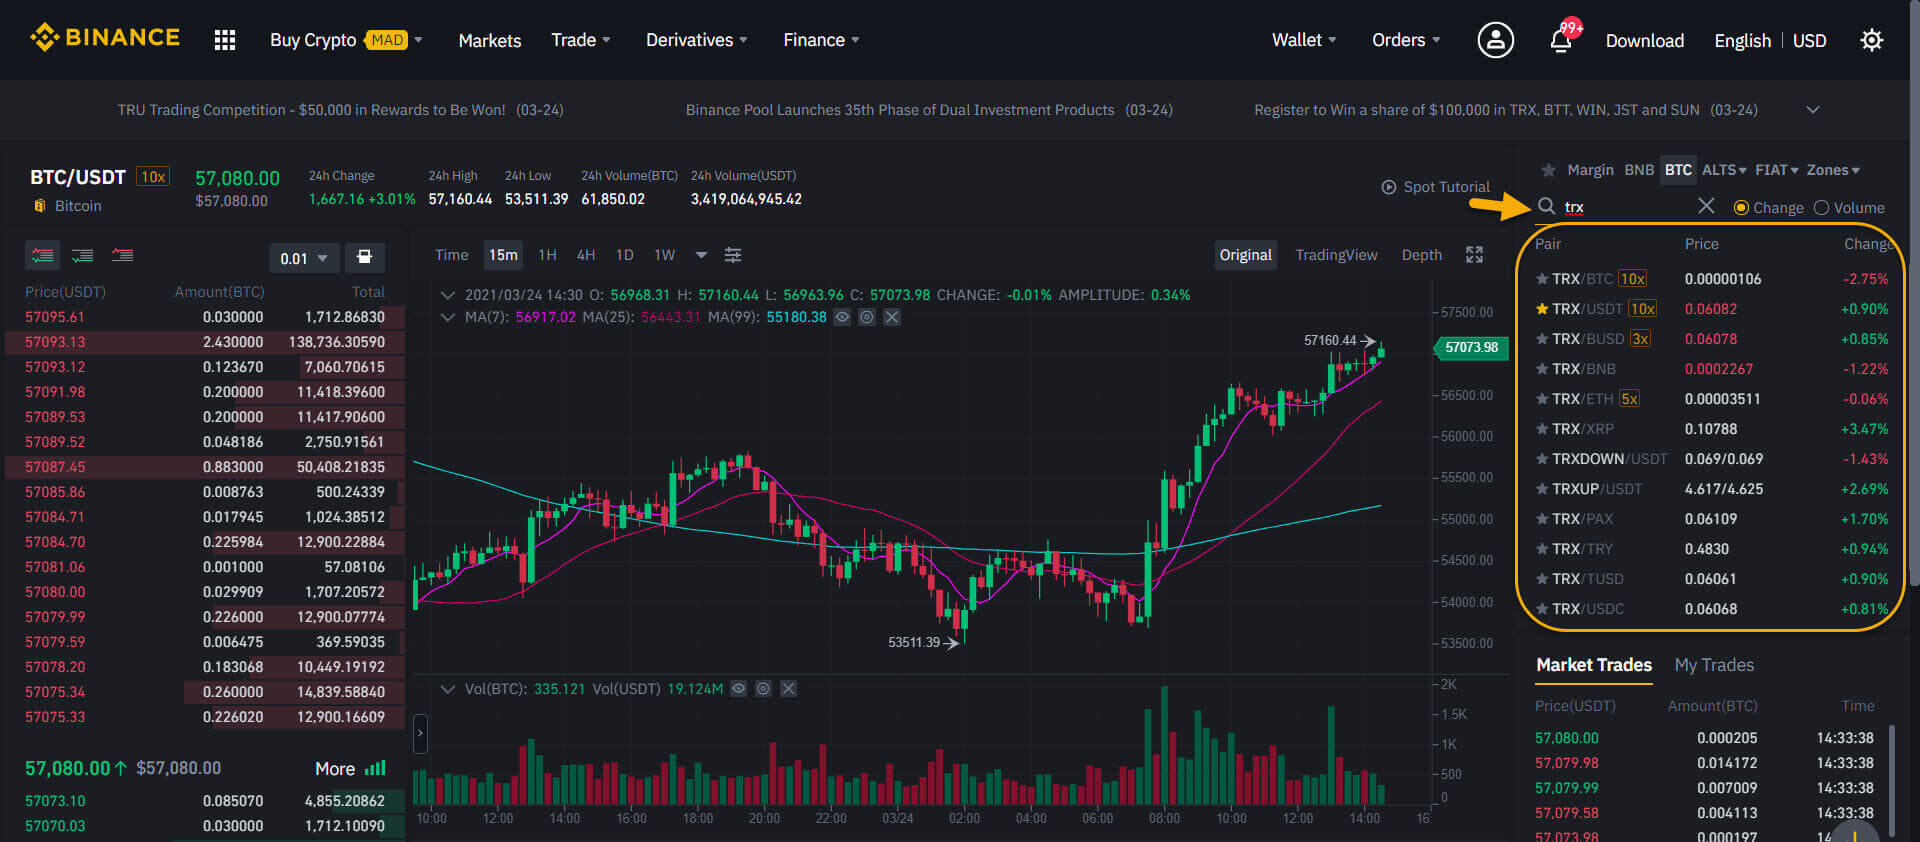
Task: Remove the MA indicator with X icon
Action: pos(892,317)
